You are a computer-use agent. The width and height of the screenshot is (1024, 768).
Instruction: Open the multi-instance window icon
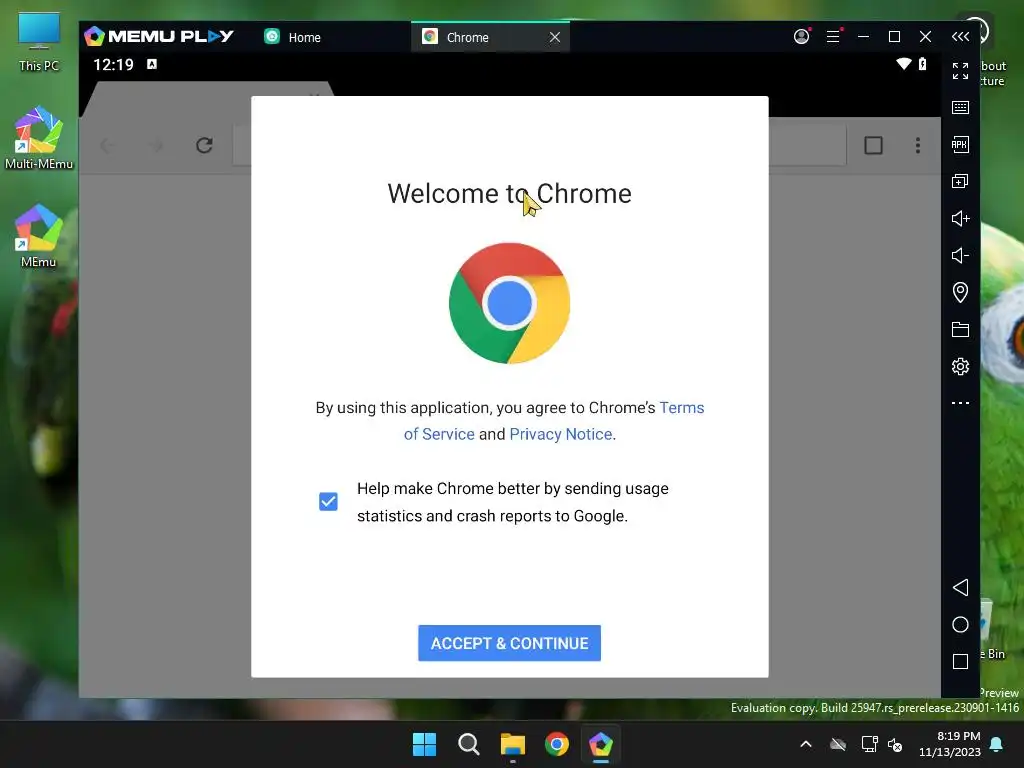pyautogui.click(x=960, y=182)
